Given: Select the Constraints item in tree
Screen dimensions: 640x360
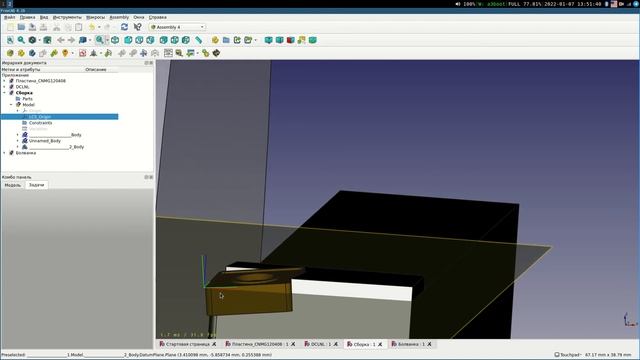Looking at the screenshot, I should click(x=40, y=123).
